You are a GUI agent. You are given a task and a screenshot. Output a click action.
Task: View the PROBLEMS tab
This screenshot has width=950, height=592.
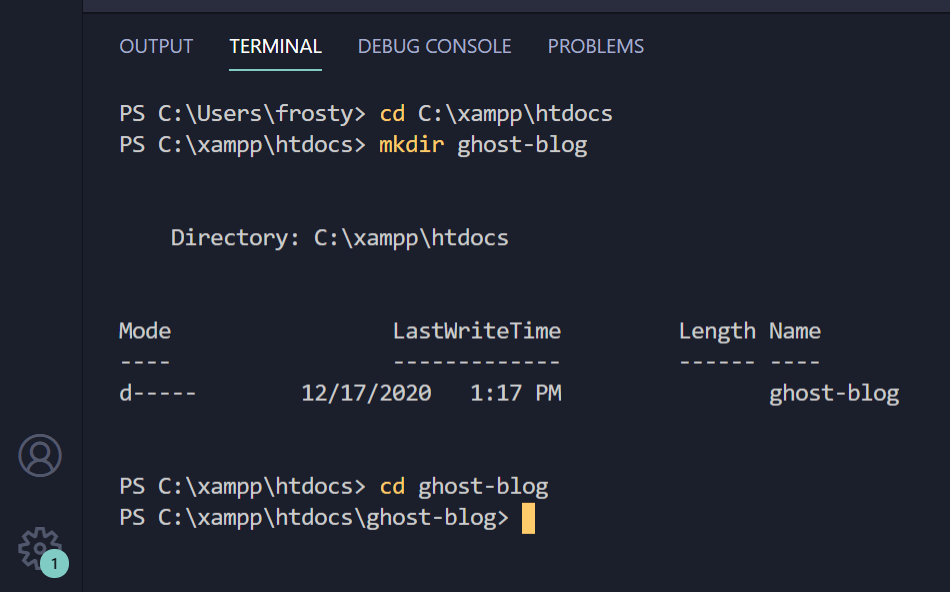tap(595, 46)
